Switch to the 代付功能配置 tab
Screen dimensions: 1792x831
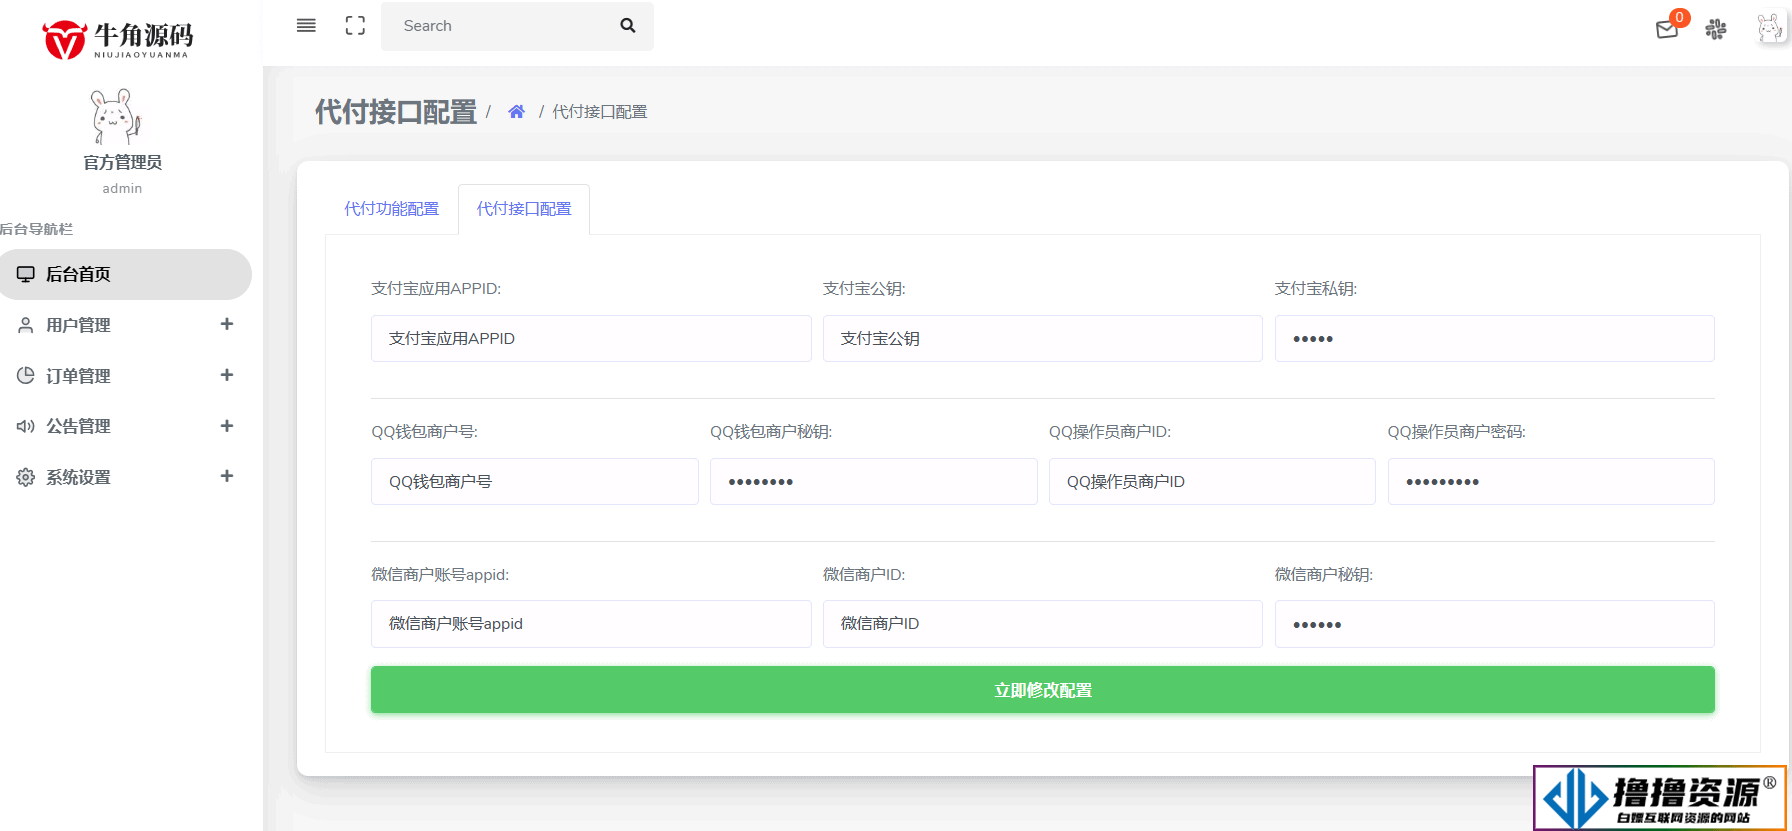pyautogui.click(x=392, y=209)
